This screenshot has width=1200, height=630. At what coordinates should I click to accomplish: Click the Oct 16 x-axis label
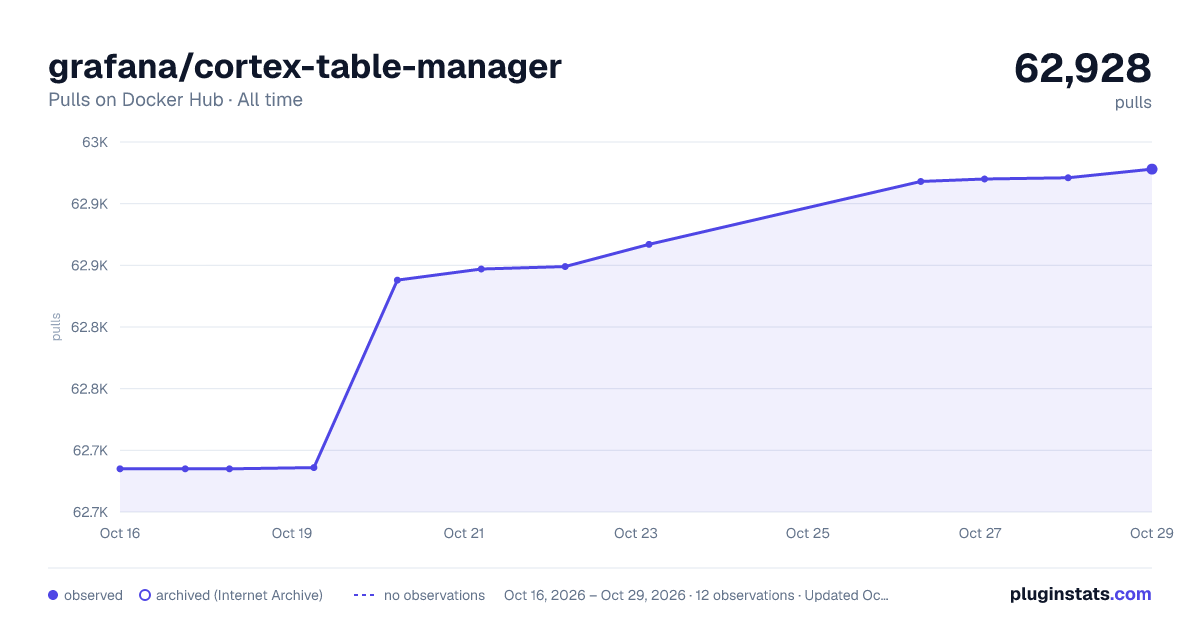[120, 533]
